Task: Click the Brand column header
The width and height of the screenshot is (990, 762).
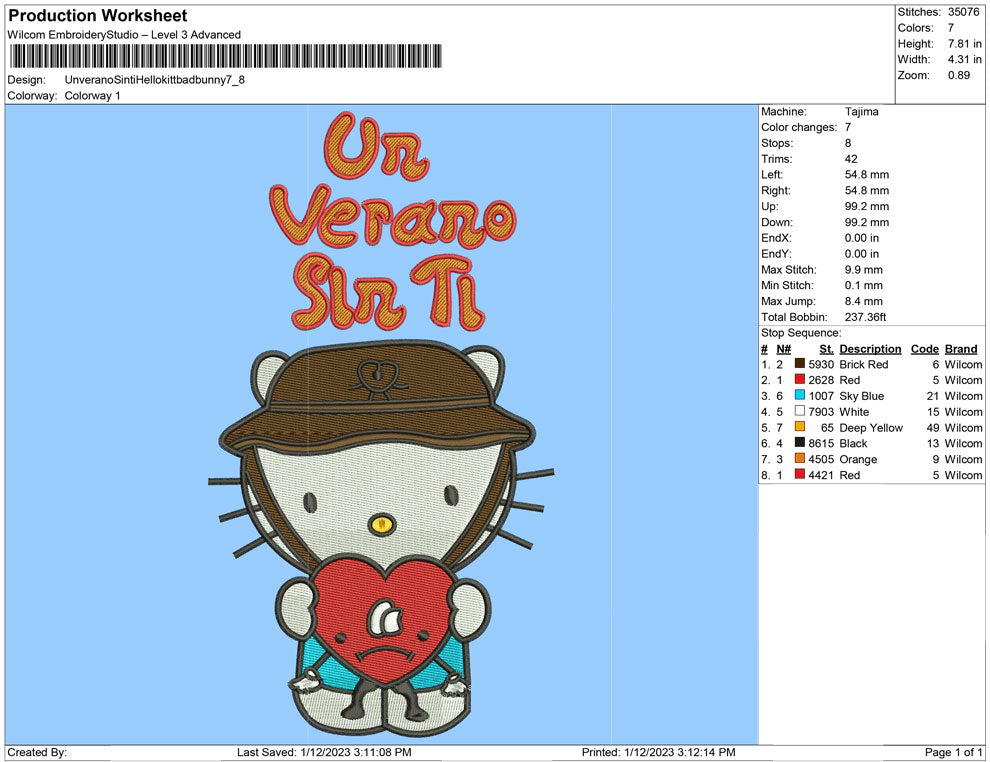Action: pyautogui.click(x=960, y=349)
